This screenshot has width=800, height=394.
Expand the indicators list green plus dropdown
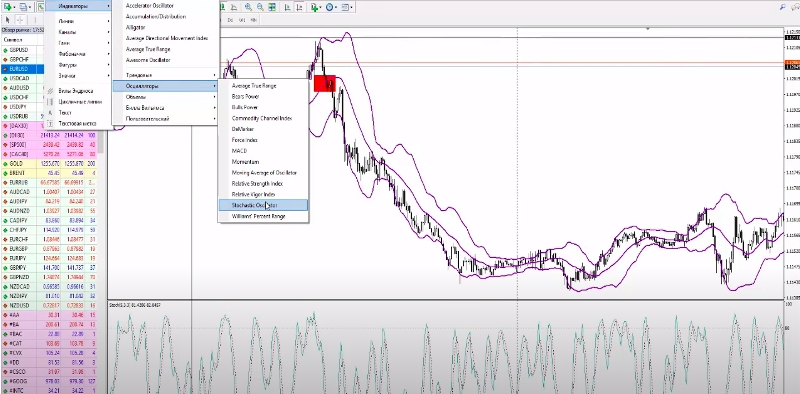point(320,7)
